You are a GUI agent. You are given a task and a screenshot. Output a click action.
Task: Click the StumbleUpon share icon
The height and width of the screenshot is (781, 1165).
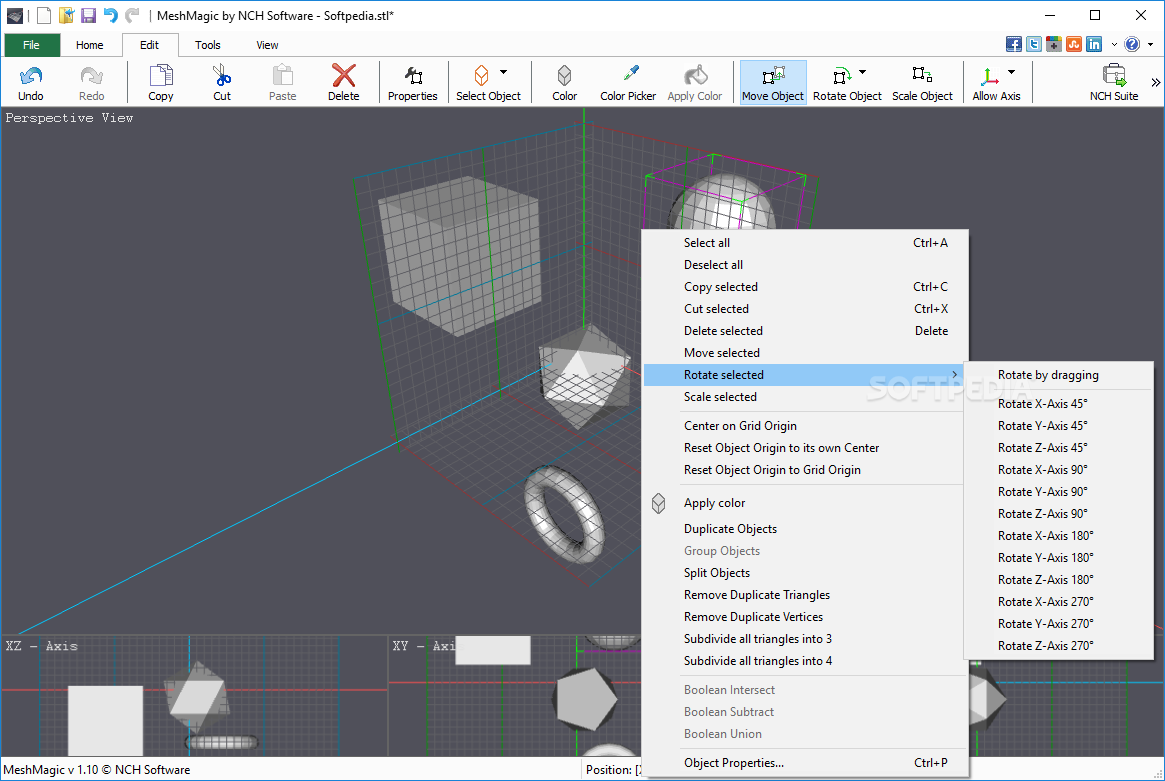(x=1074, y=44)
